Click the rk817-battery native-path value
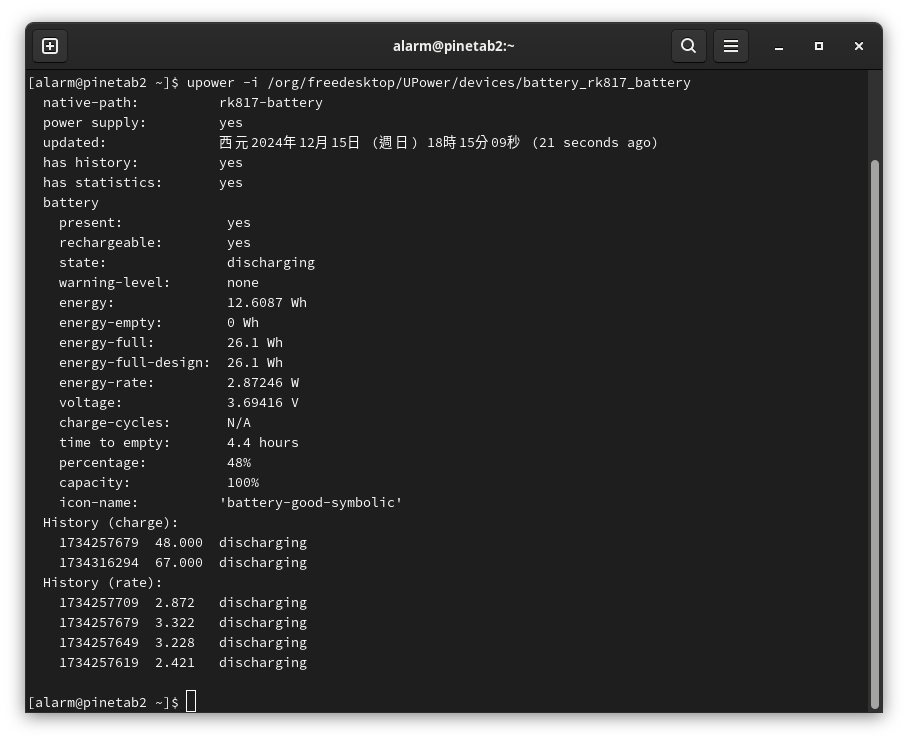This screenshot has width=908, height=741. point(271,102)
